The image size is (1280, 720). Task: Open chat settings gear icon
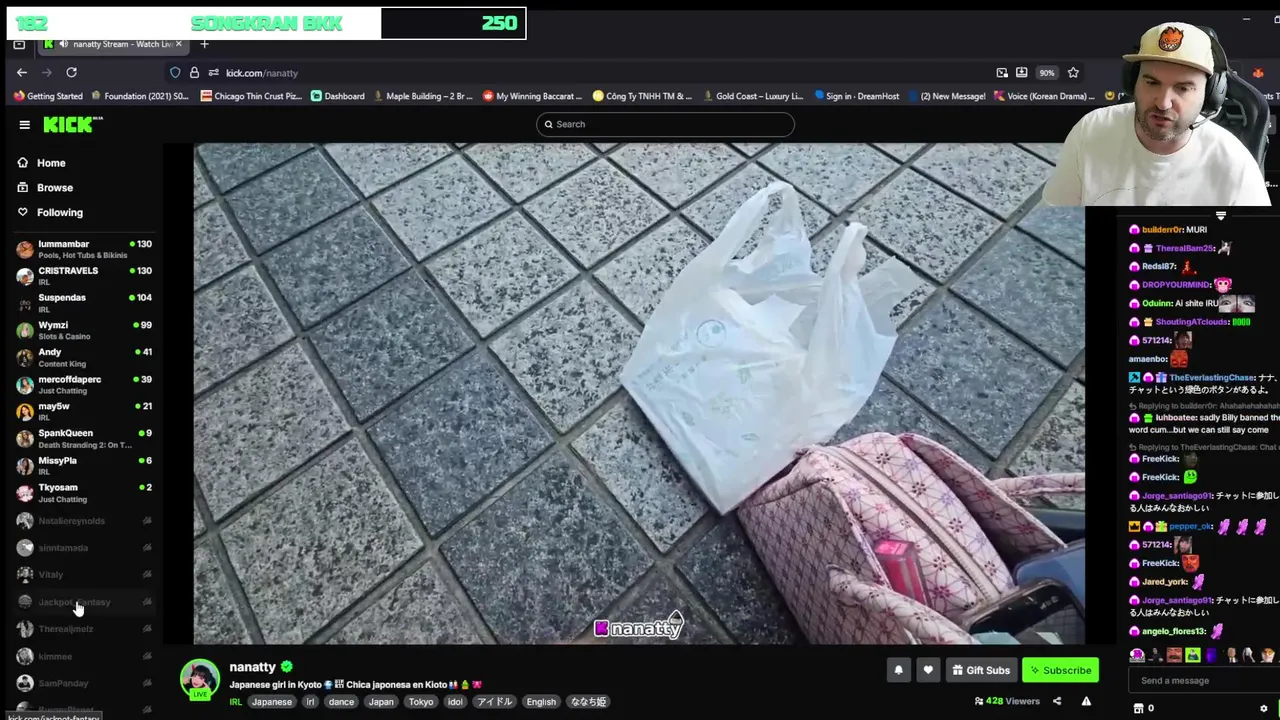(x=1263, y=708)
